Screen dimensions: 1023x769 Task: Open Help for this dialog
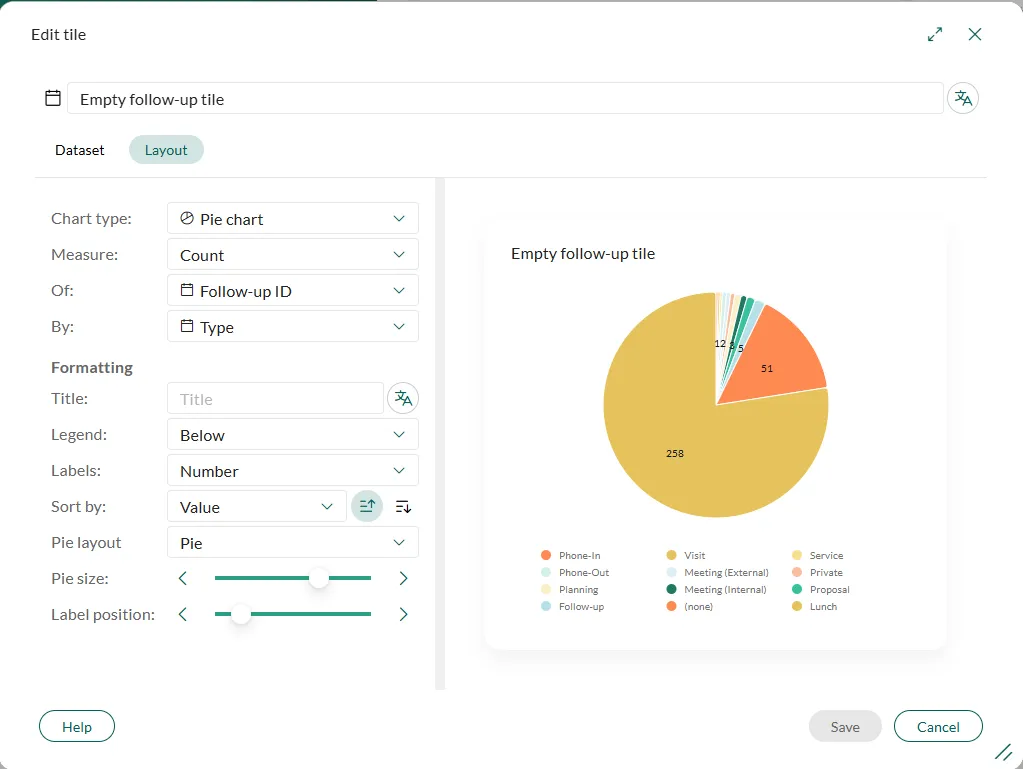click(77, 727)
